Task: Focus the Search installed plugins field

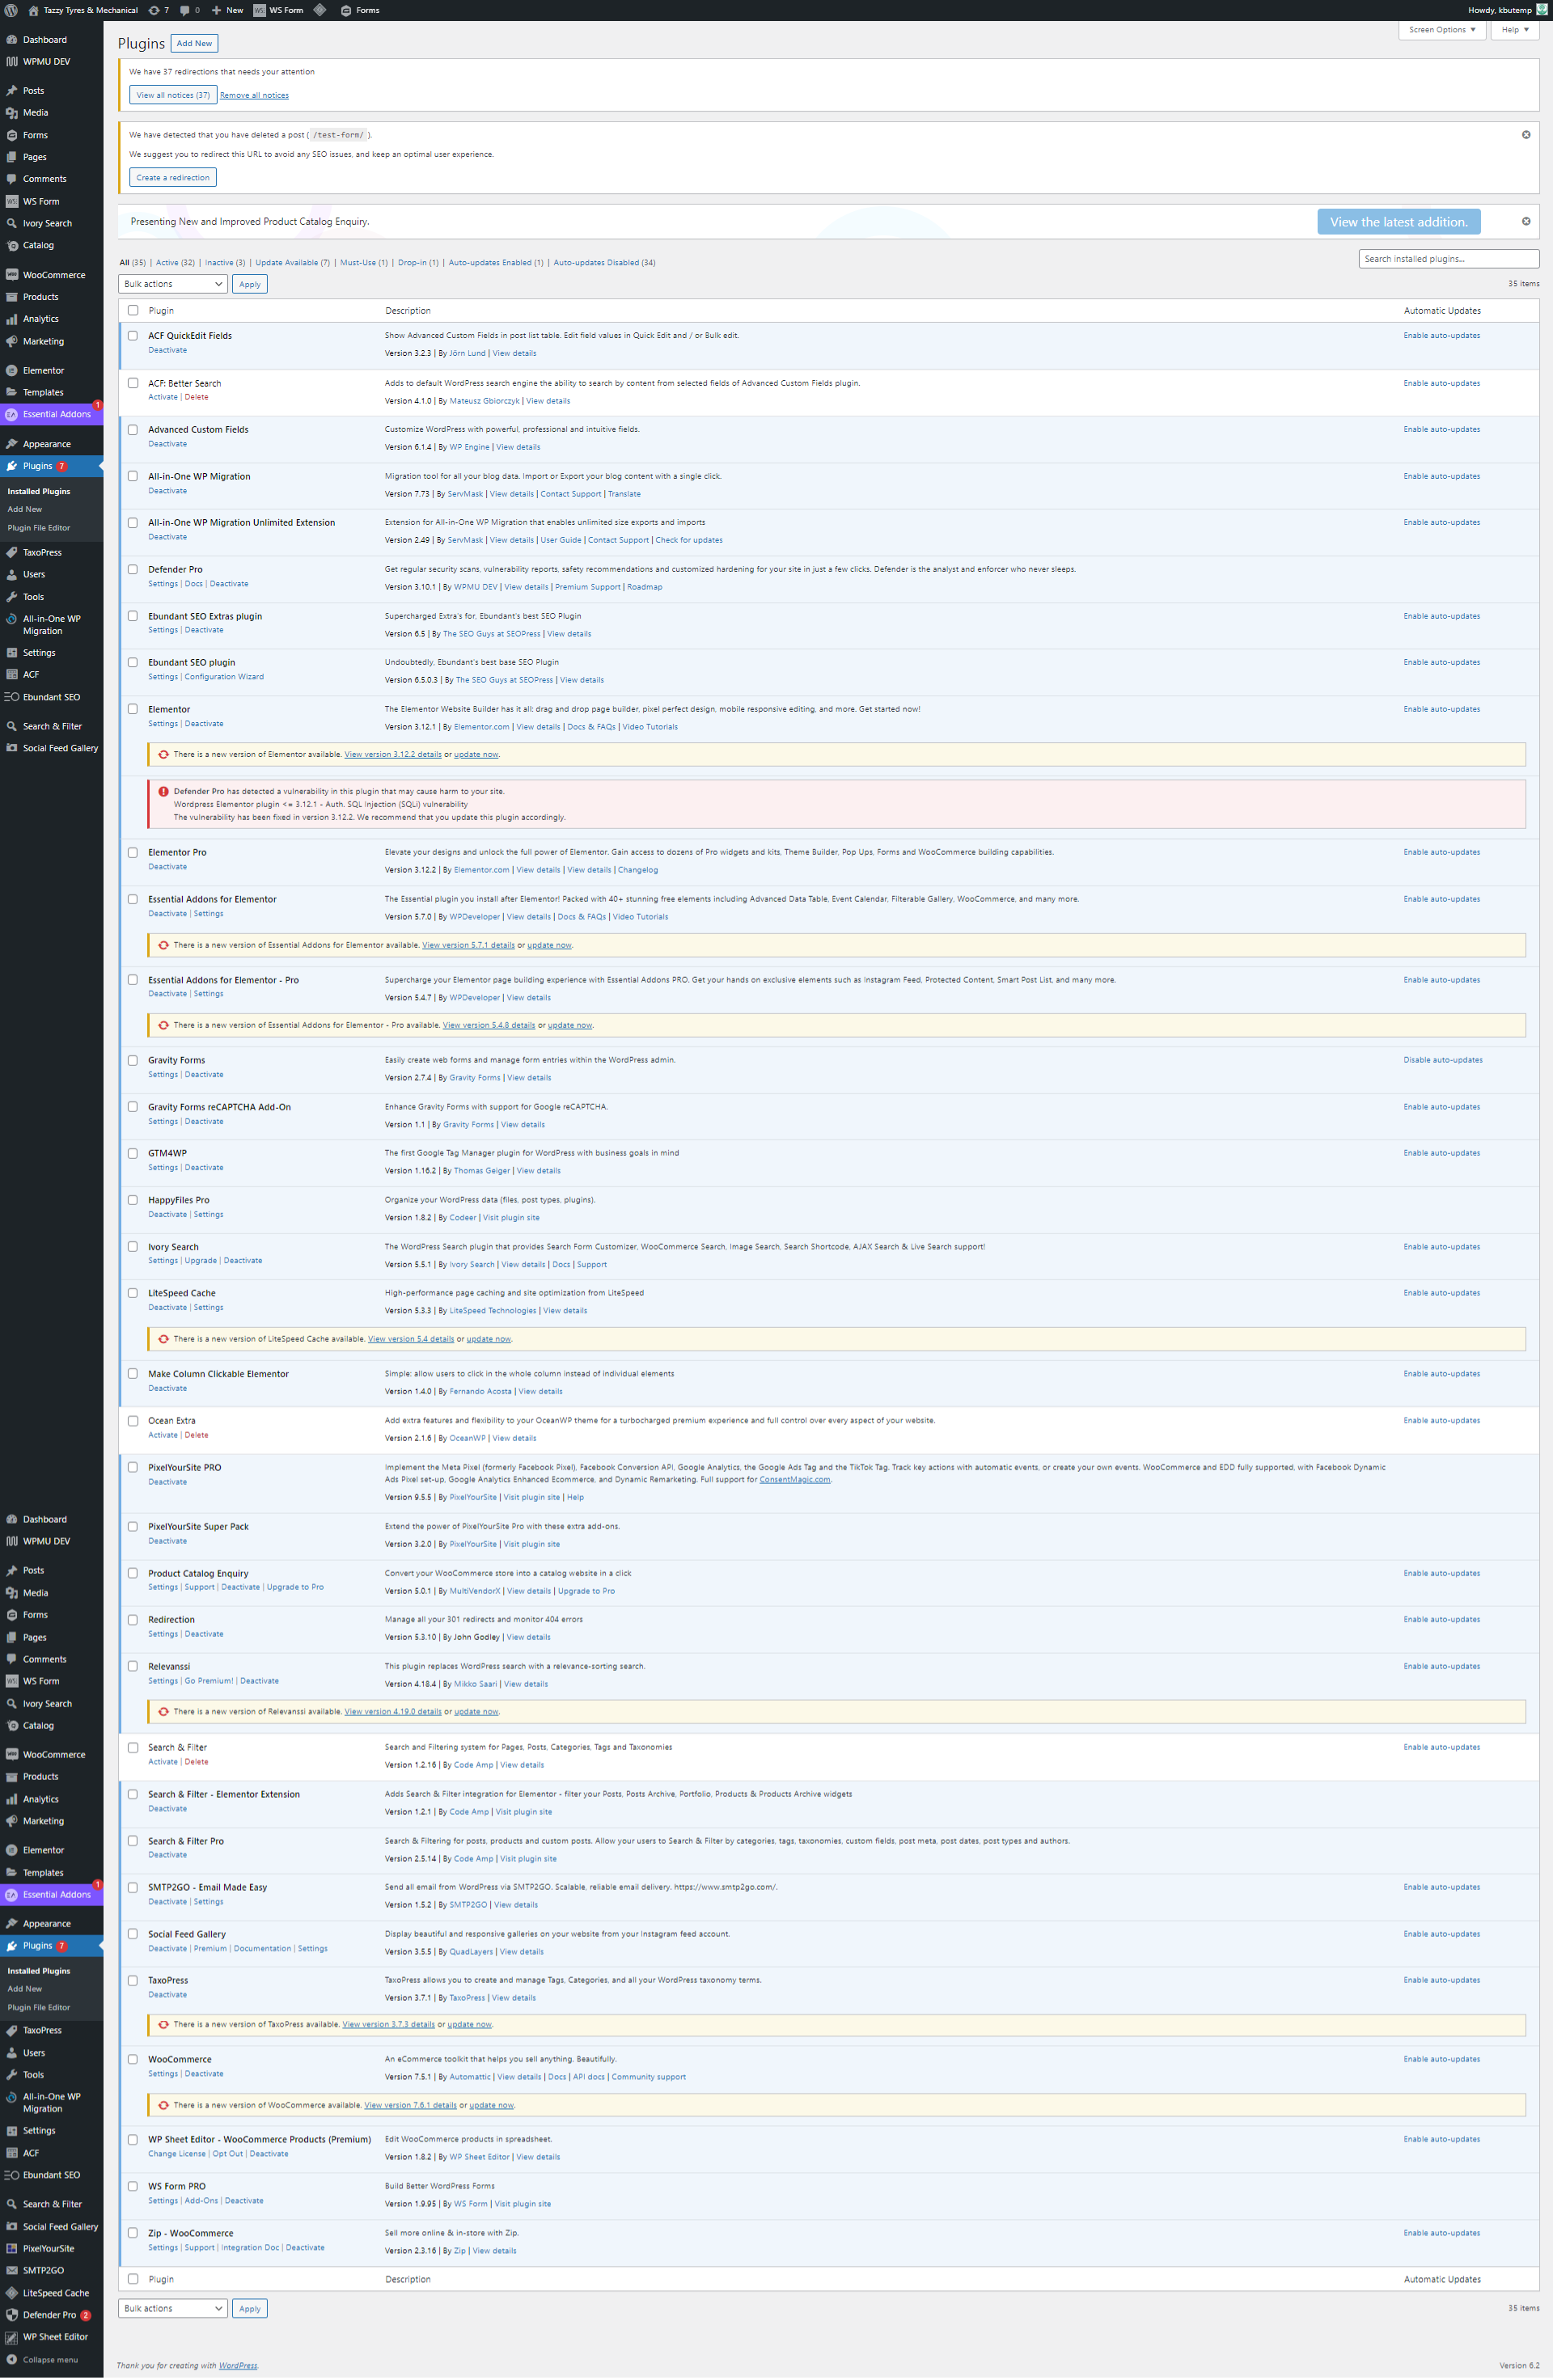Action: pyautogui.click(x=1447, y=259)
